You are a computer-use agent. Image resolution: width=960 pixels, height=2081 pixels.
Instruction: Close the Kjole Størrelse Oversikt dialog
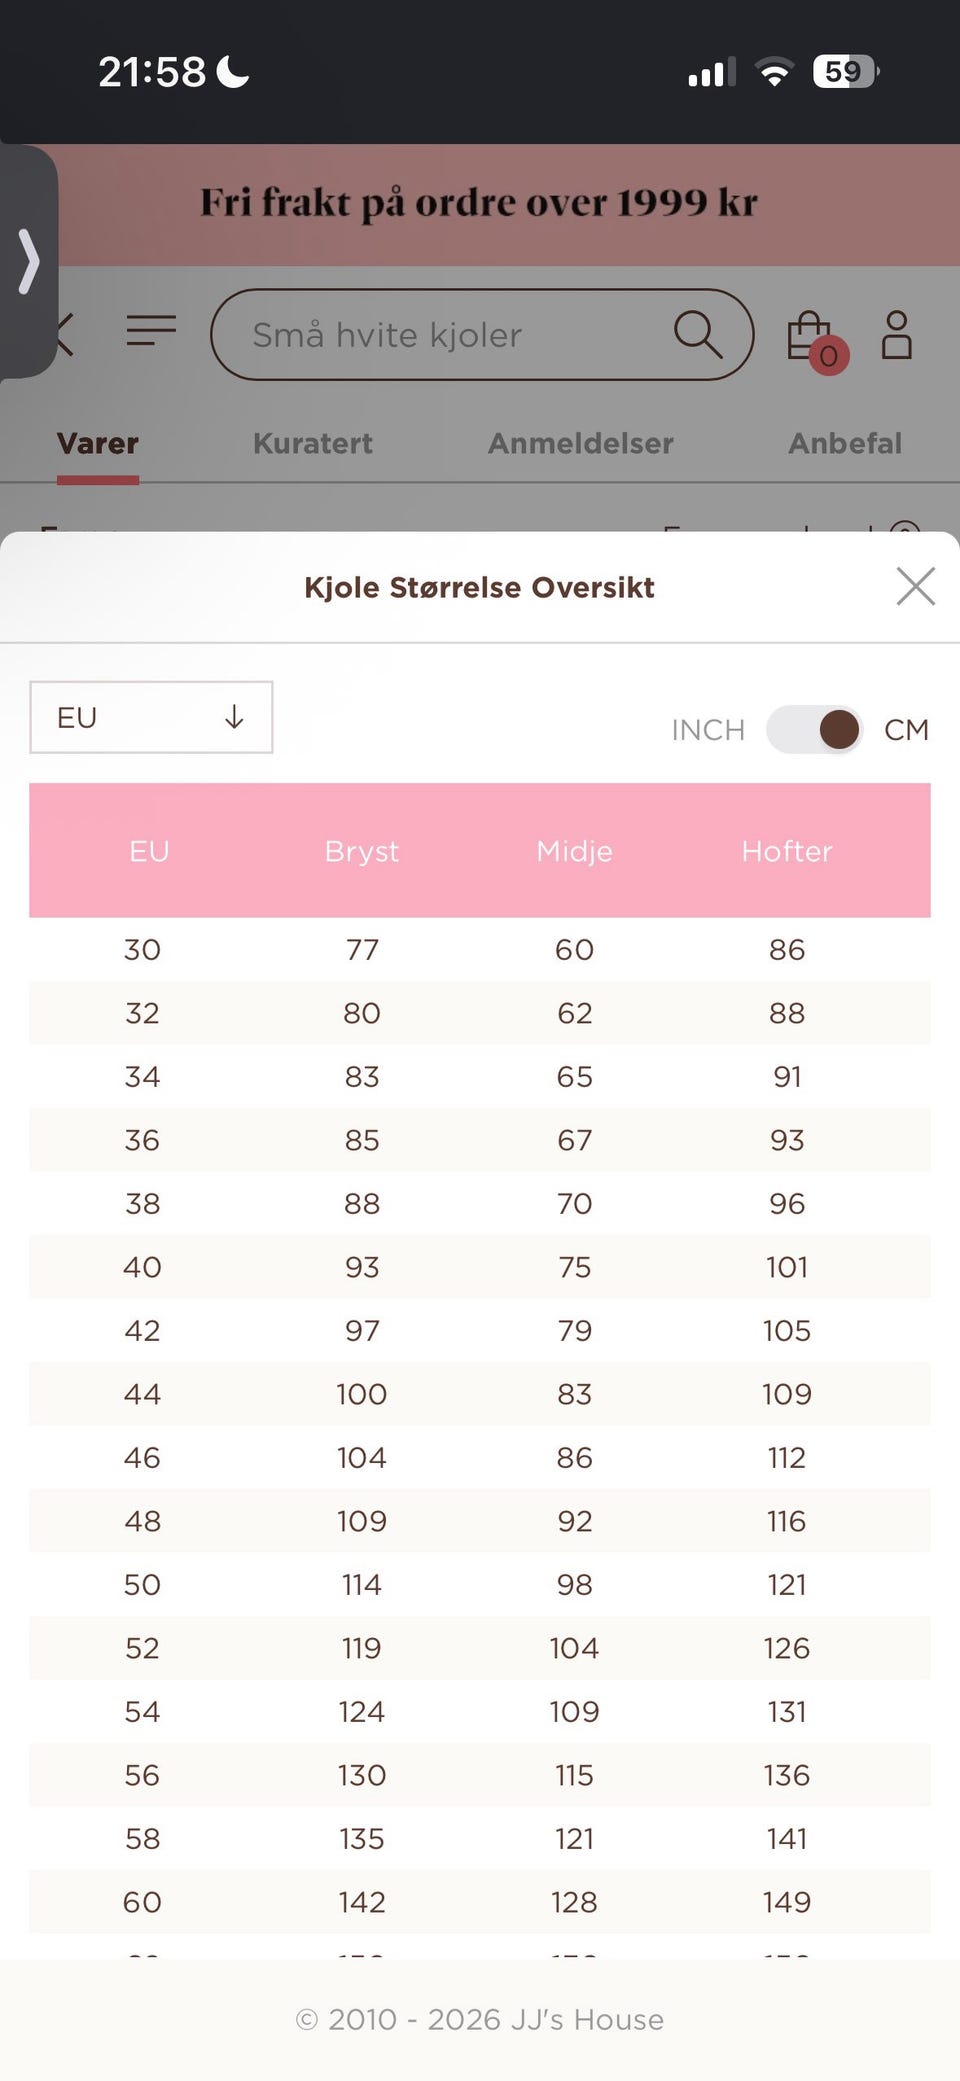tap(915, 586)
